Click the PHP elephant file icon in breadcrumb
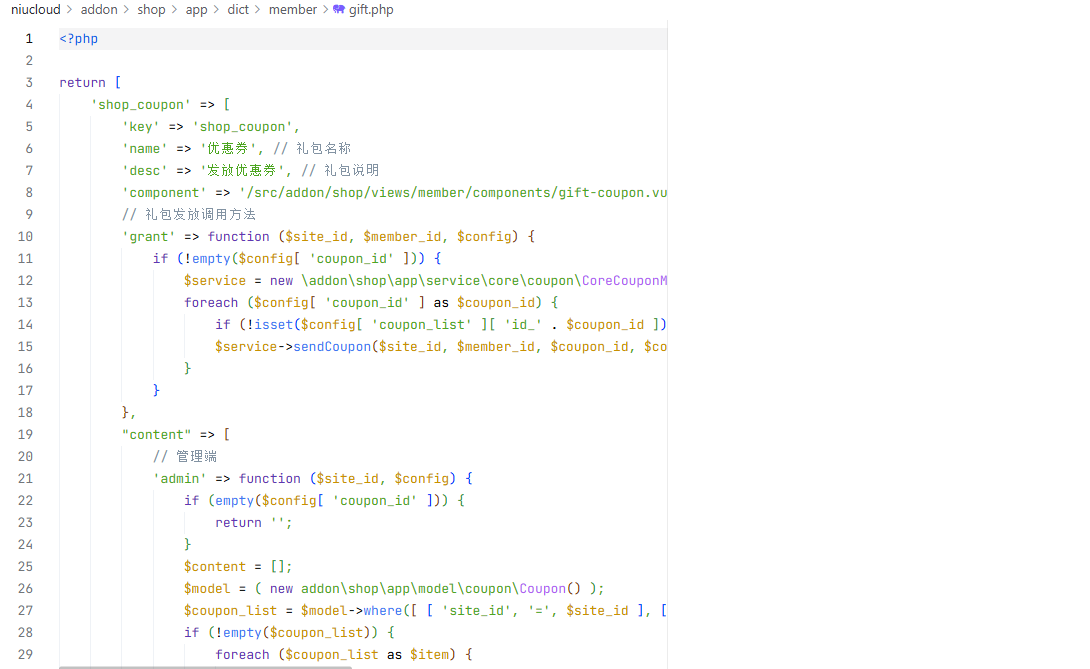The height and width of the screenshot is (669, 1090). (x=339, y=10)
